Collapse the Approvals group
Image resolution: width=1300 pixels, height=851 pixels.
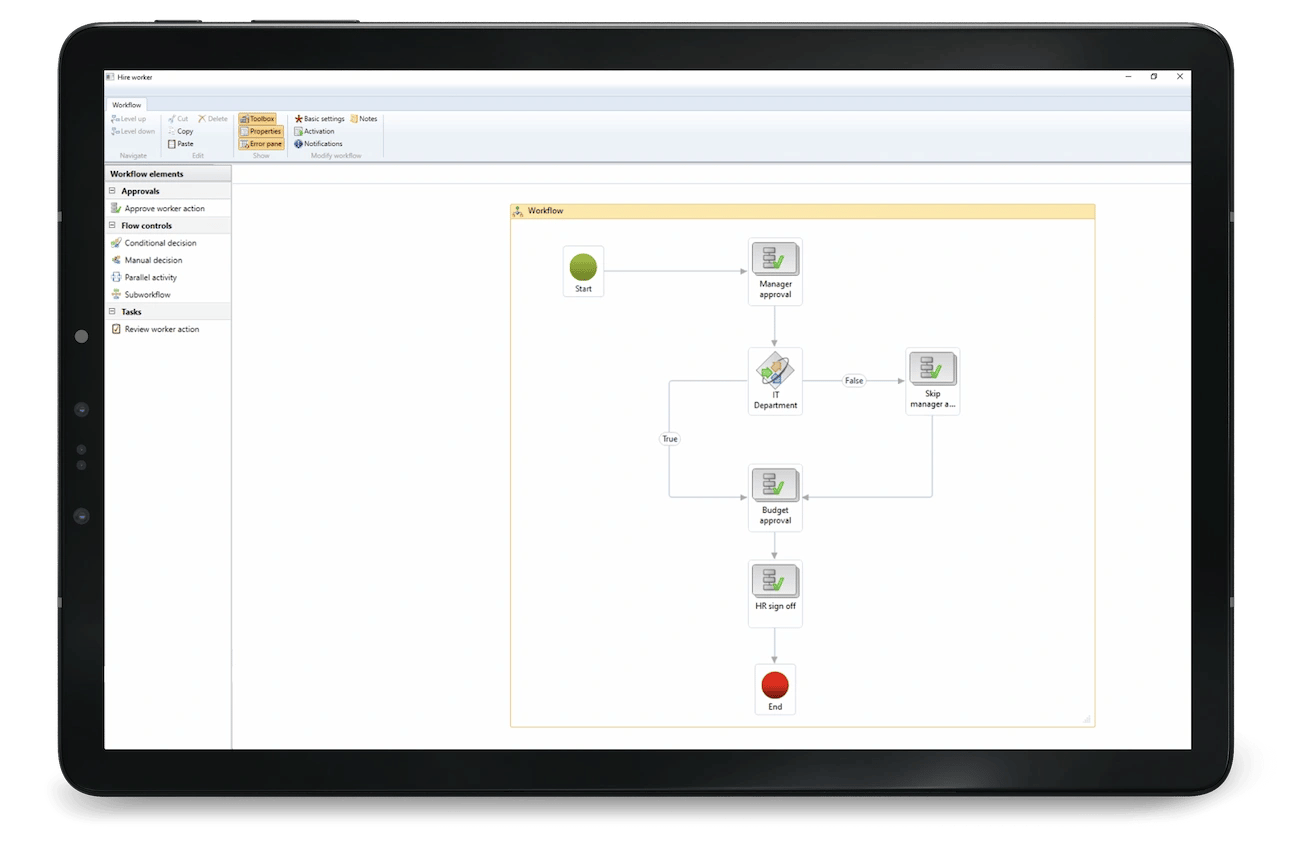pos(112,191)
